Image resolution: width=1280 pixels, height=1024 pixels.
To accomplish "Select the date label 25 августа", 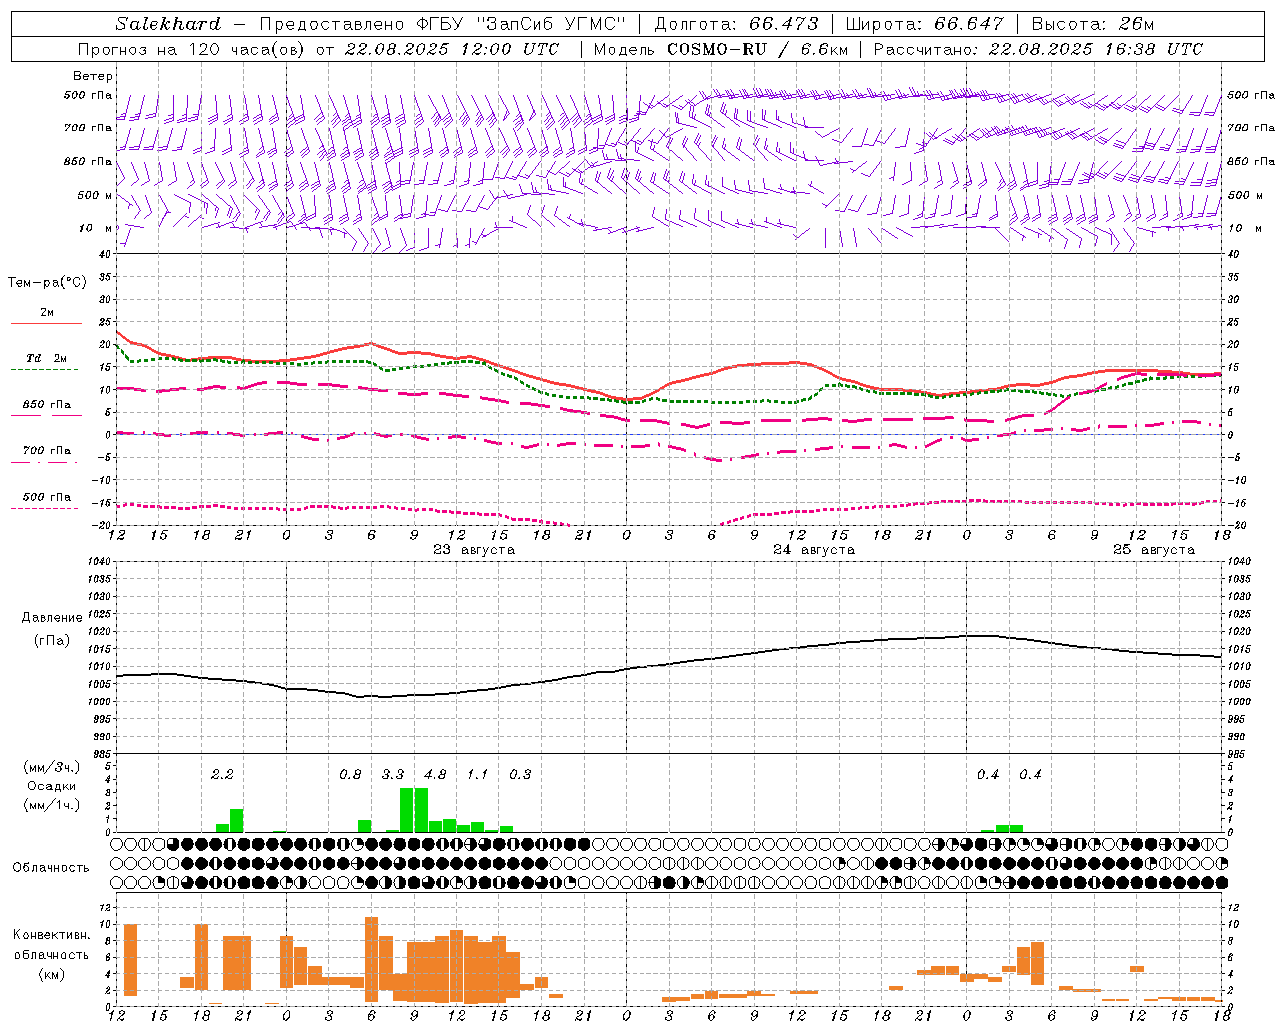I will tap(1154, 550).
